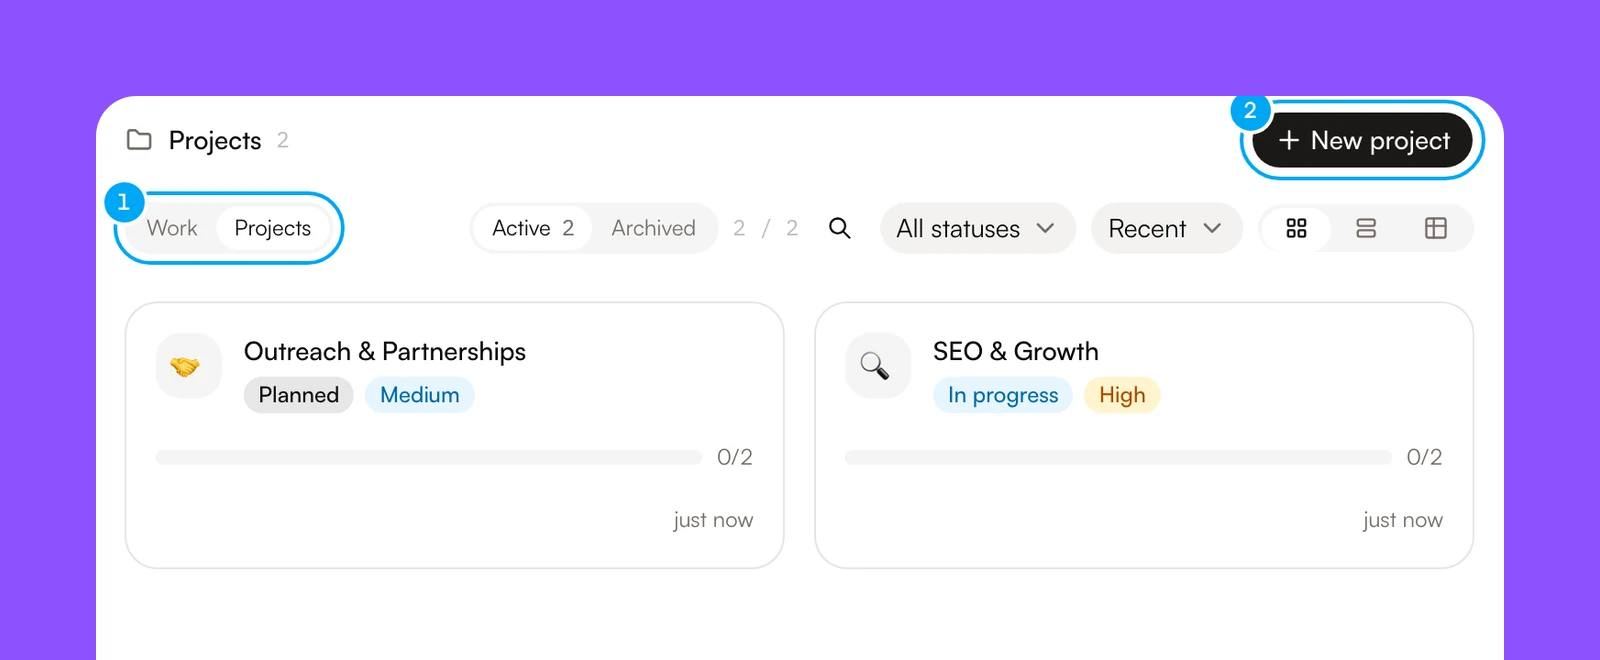
Task: Click the handshake emoji project icon
Action: (189, 366)
